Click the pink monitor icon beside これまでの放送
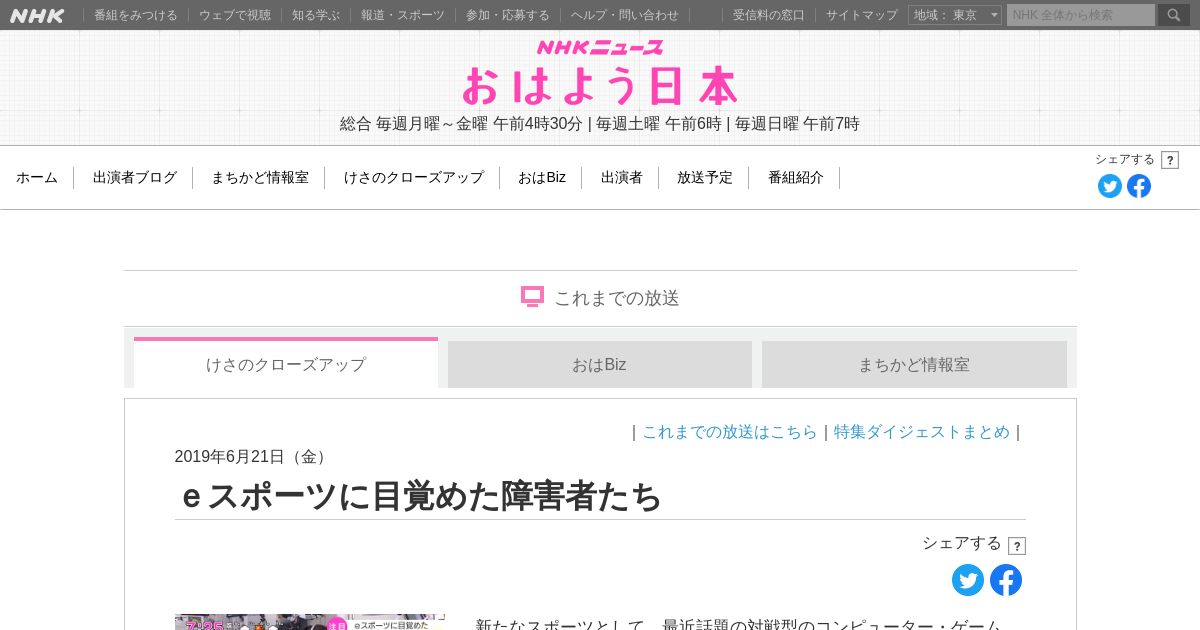1200x630 pixels. point(532,297)
